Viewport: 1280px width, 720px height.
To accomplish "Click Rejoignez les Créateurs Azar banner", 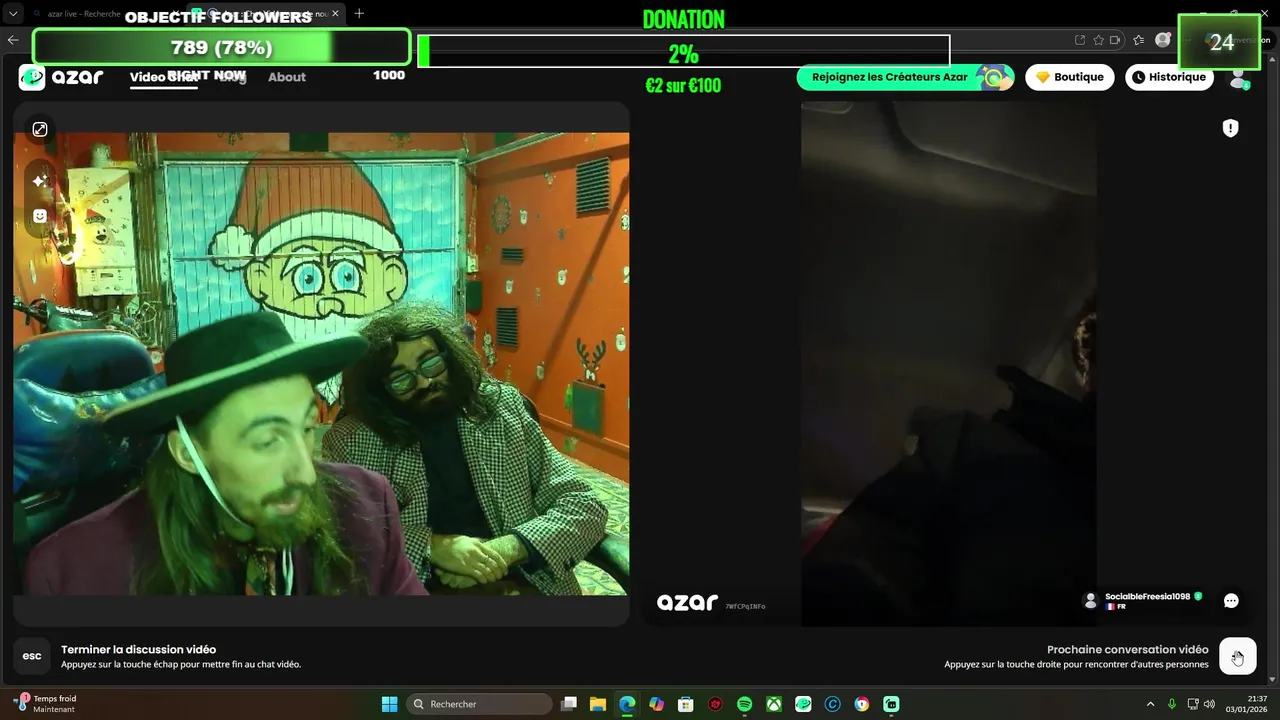I will 905,77.
